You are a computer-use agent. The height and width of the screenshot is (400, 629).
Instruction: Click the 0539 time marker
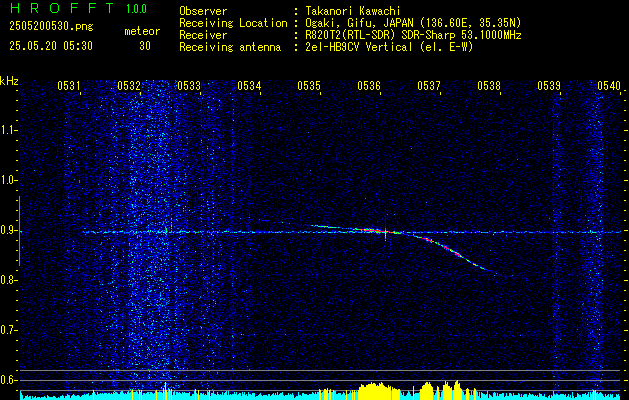coord(549,85)
